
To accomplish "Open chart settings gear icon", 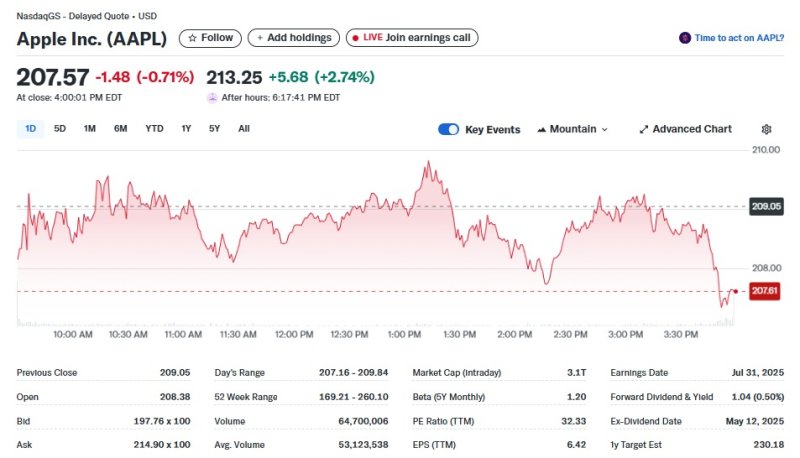I will click(x=766, y=130).
